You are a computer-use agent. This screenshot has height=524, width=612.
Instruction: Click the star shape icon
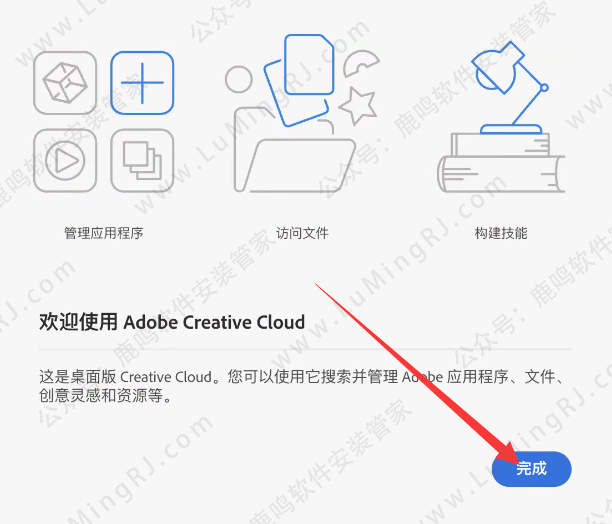click(358, 106)
